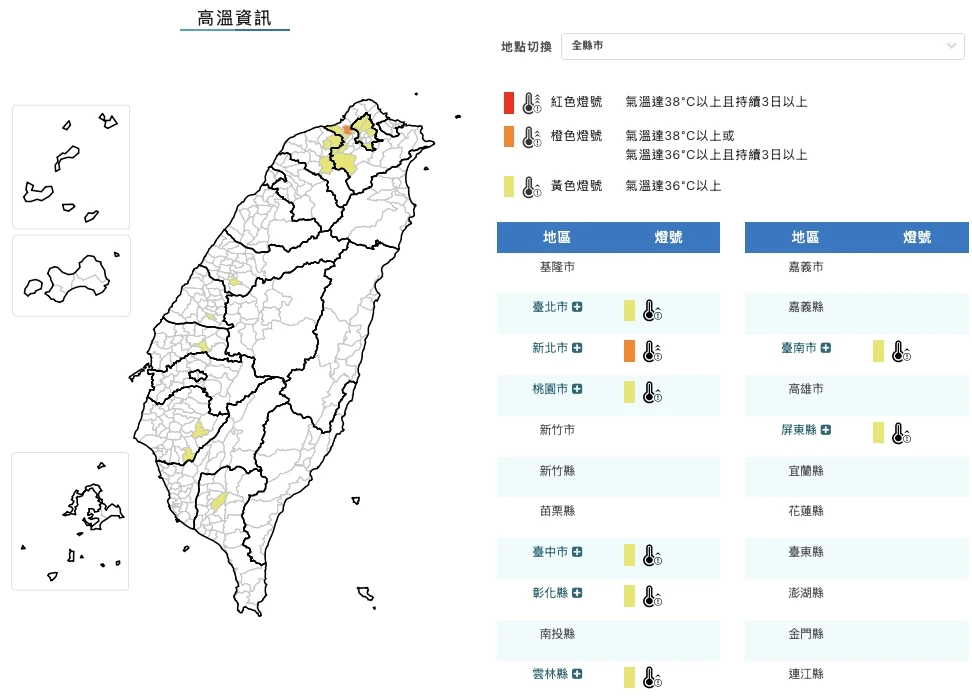Image resolution: width=972 pixels, height=696 pixels.
Task: Click thermometer icon in 桃園市 row
Action: click(652, 392)
